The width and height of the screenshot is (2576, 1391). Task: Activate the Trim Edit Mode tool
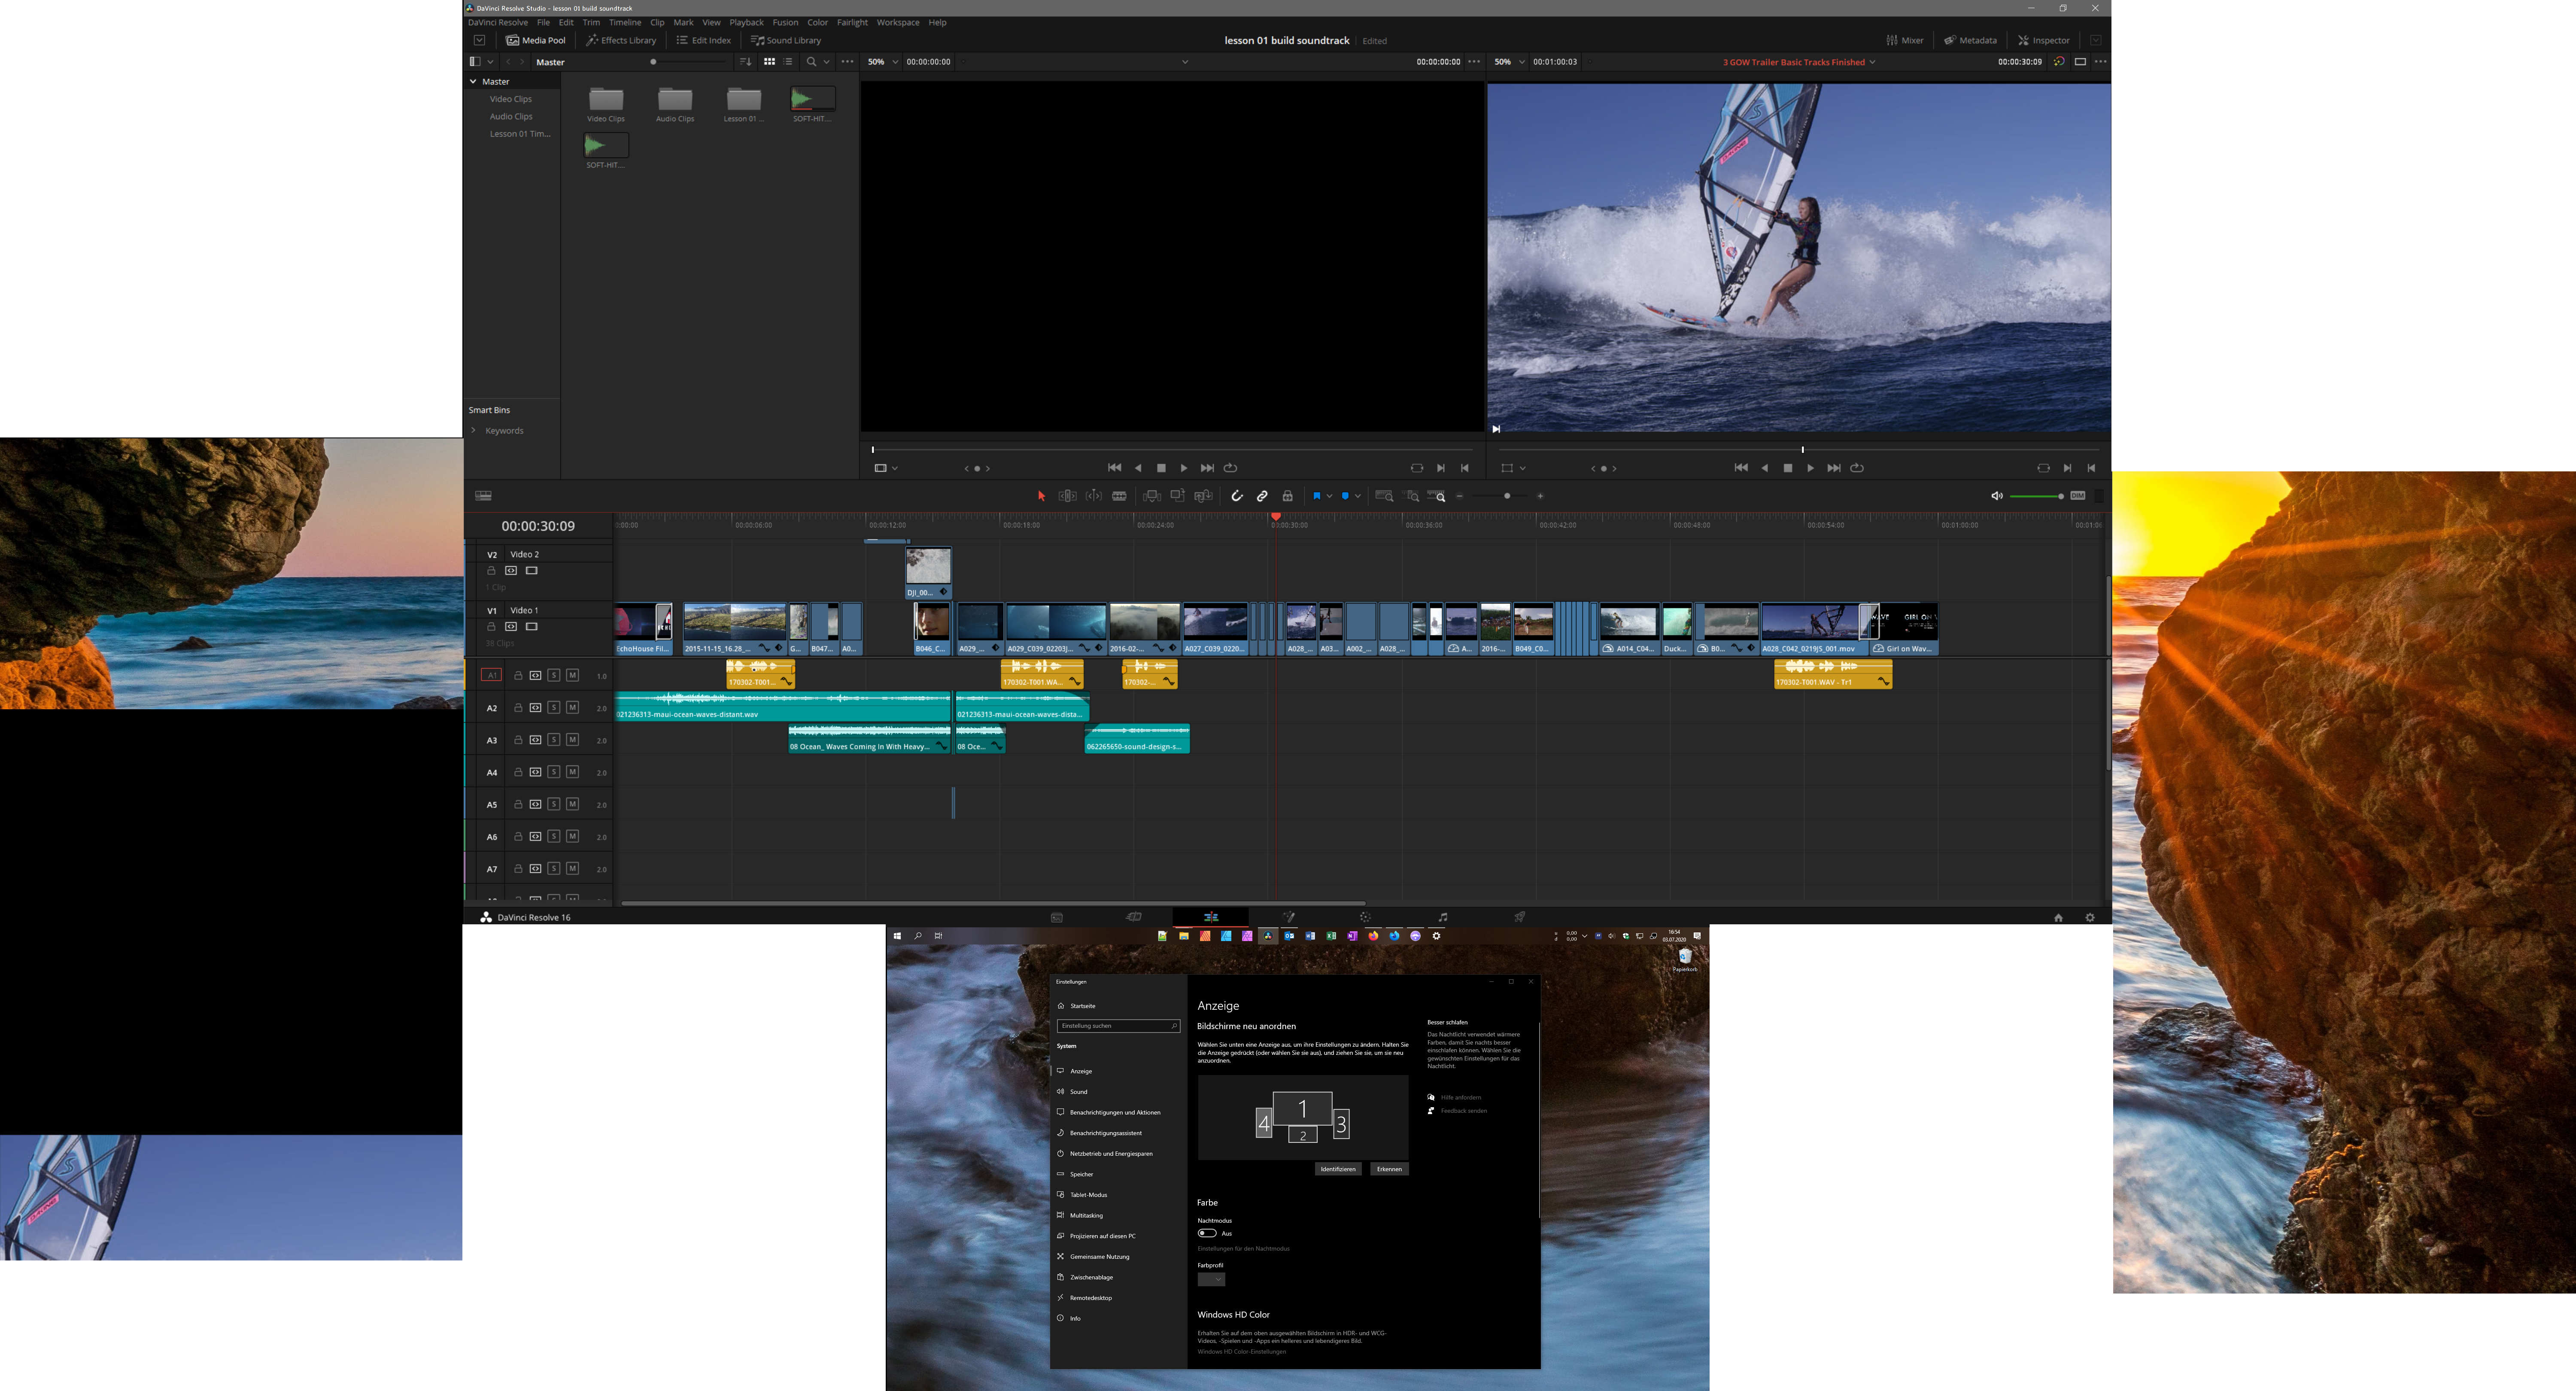click(1068, 496)
